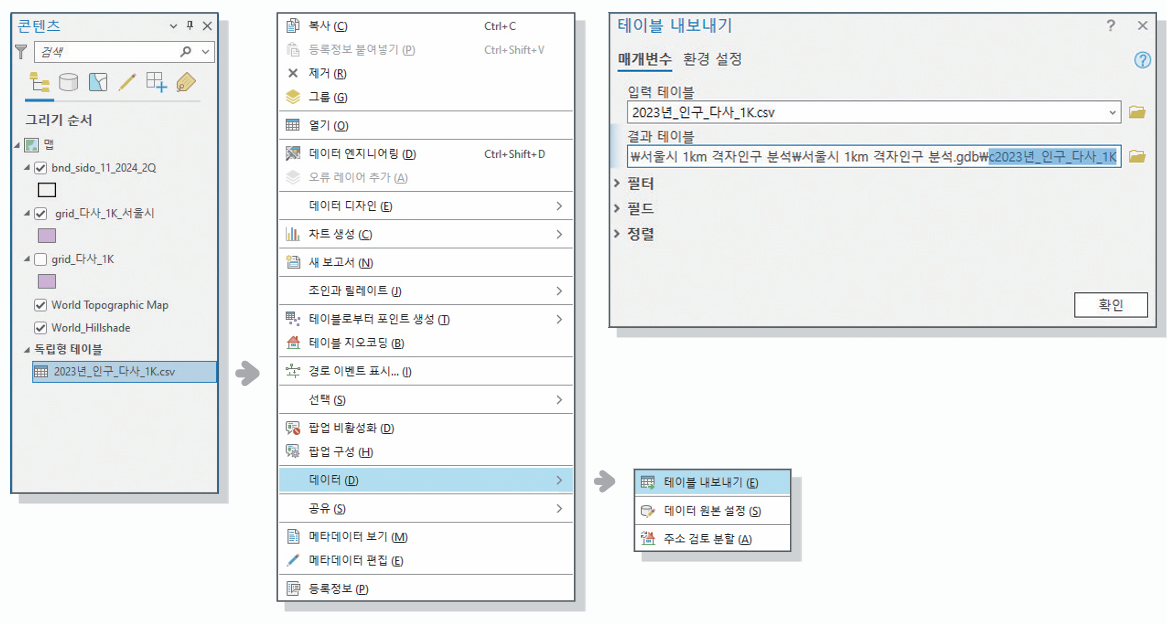The height and width of the screenshot is (624, 1167).
Task: Open the 입력 테이블 dropdown arrow
Action: pos(1113,112)
